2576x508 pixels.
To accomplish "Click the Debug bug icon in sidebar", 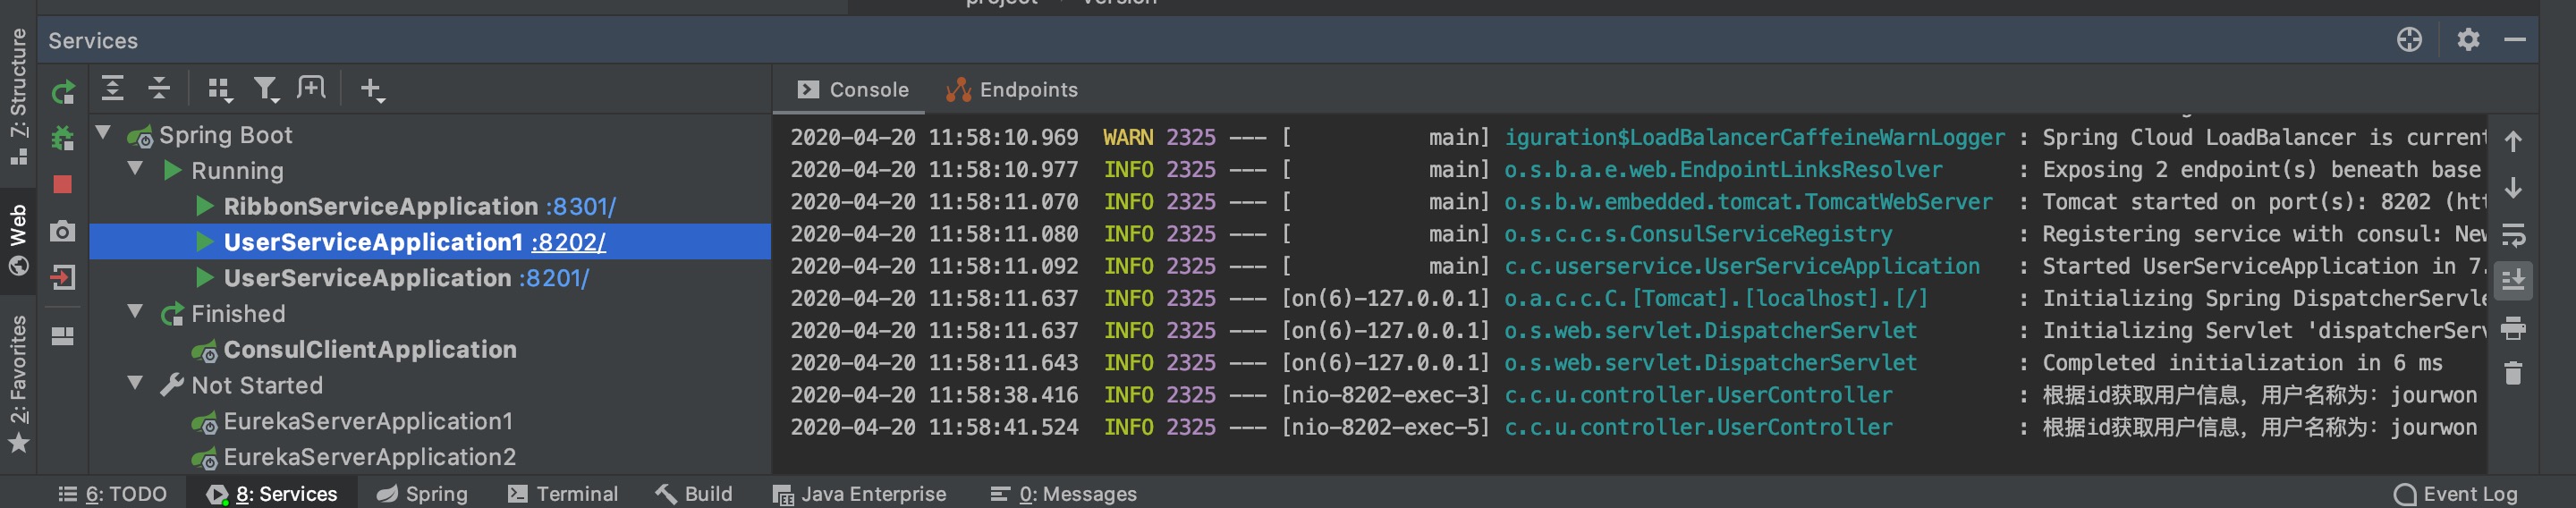I will [x=63, y=138].
